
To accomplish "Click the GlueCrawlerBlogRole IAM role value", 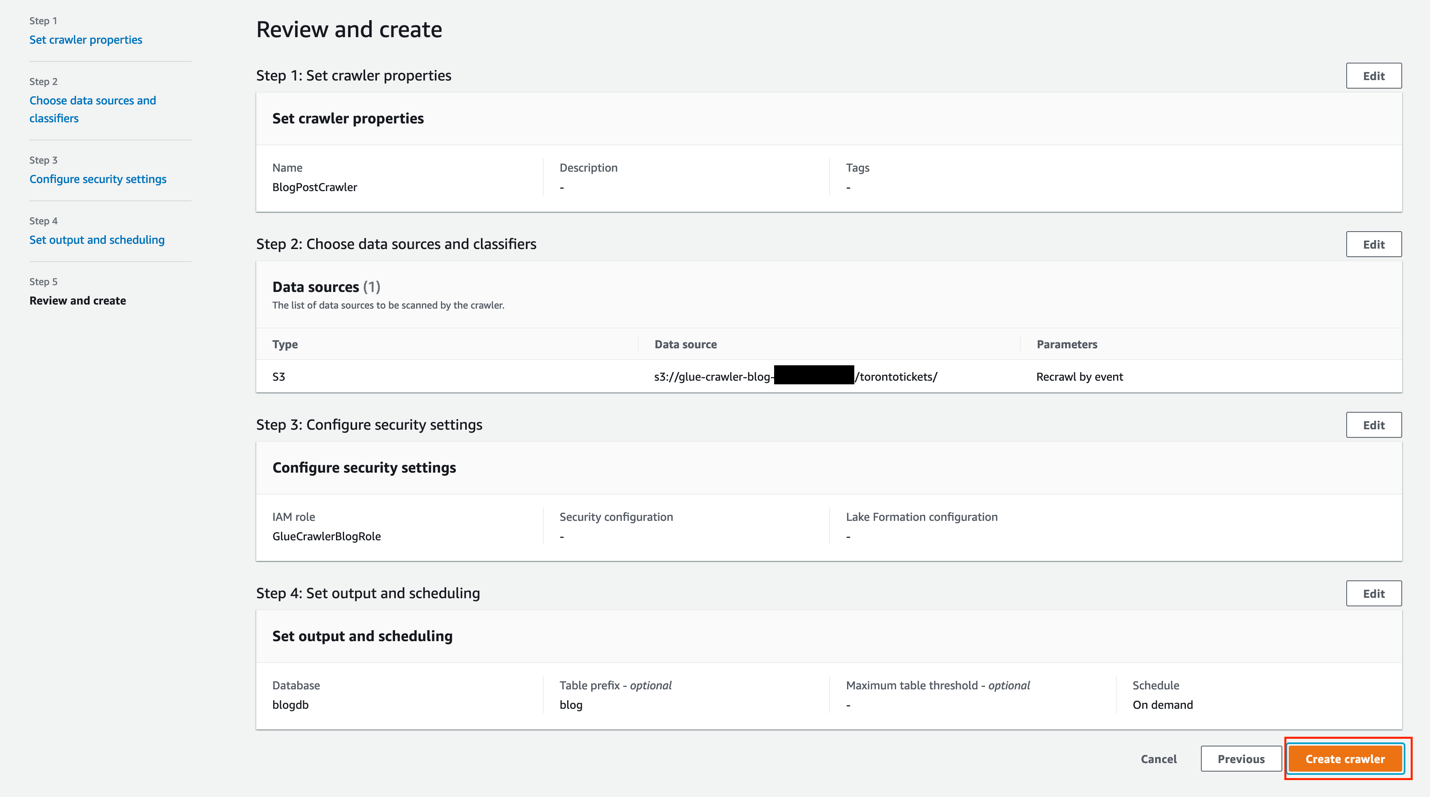I will (327, 537).
